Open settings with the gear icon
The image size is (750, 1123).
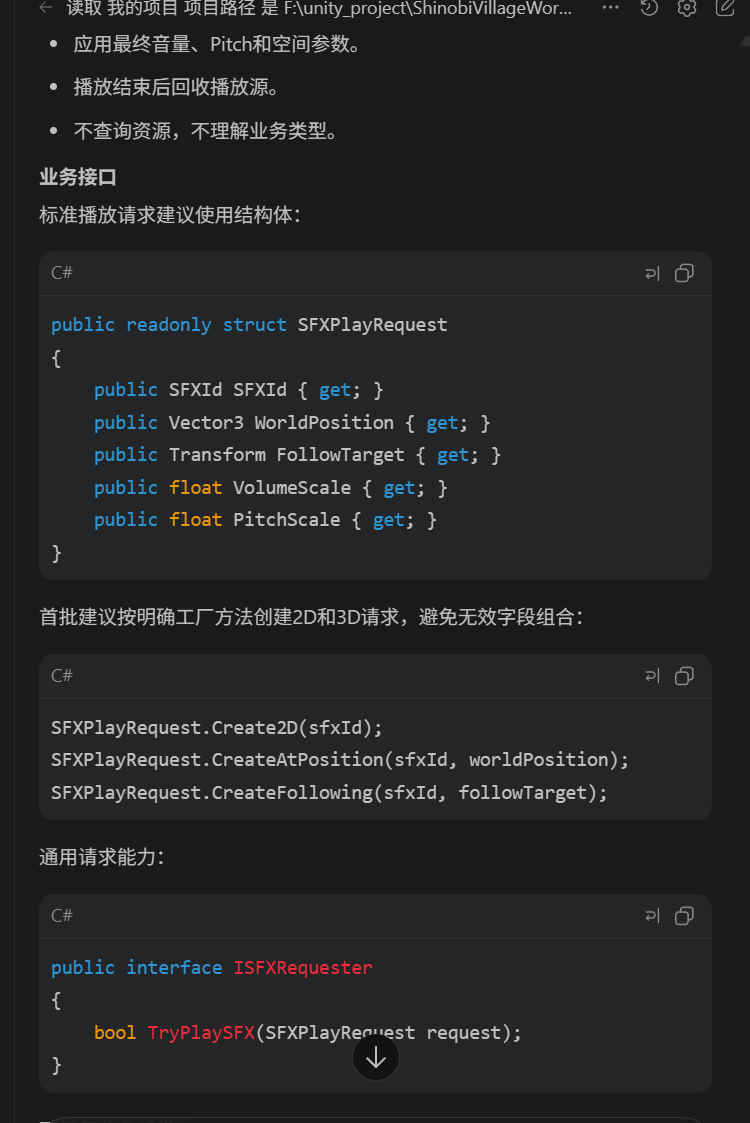tap(687, 8)
